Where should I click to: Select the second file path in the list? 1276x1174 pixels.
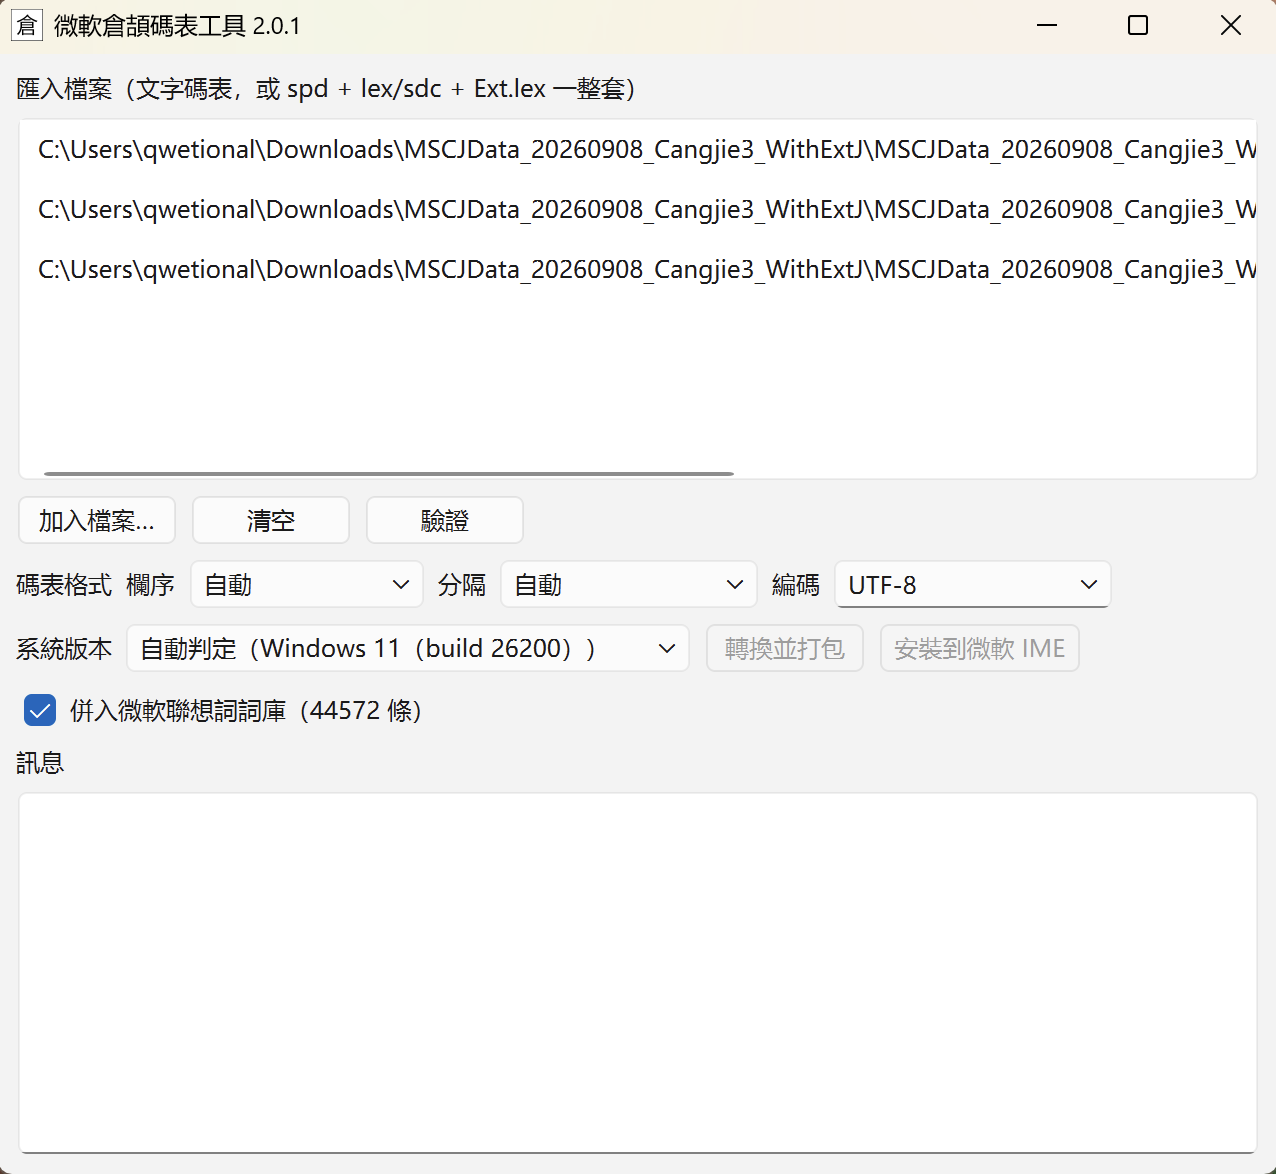click(x=638, y=210)
